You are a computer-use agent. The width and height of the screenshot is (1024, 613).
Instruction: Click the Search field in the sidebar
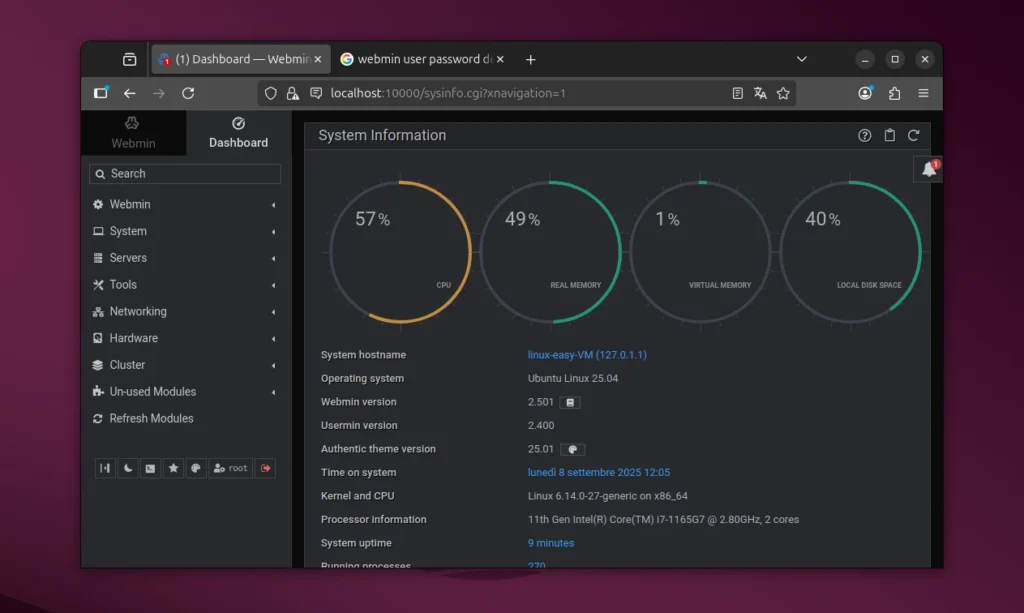(x=184, y=173)
